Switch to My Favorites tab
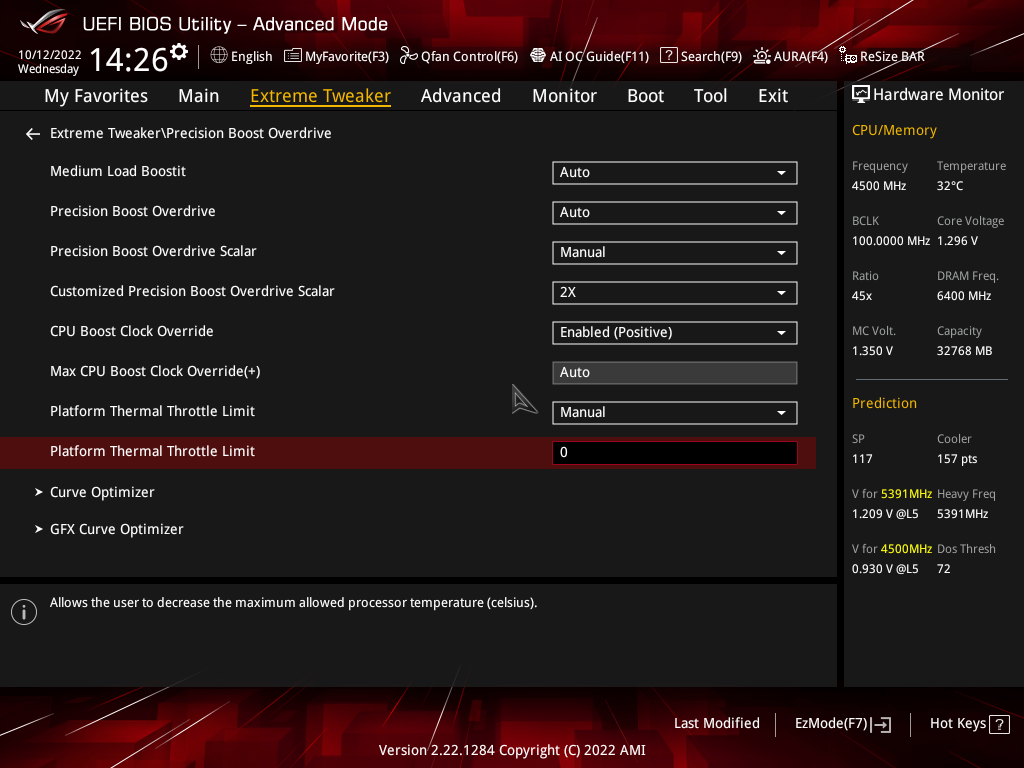1024x768 pixels. (96, 96)
